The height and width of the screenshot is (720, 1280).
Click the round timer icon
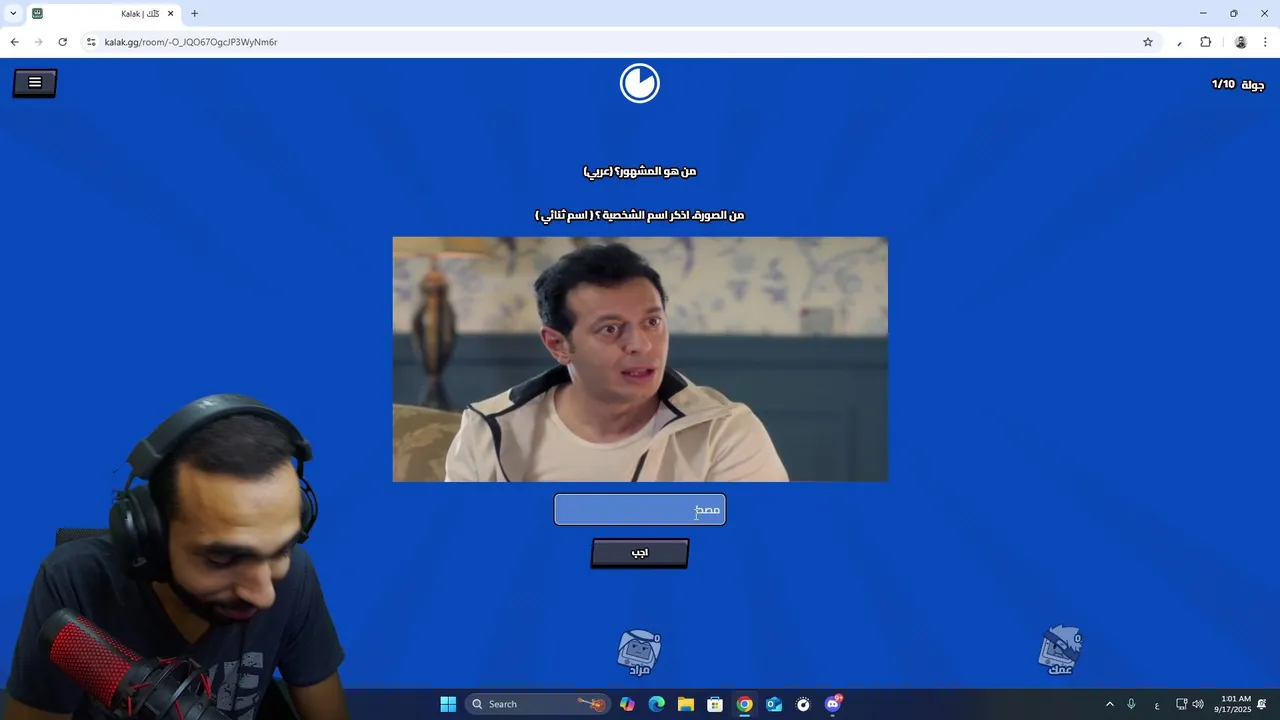click(640, 83)
